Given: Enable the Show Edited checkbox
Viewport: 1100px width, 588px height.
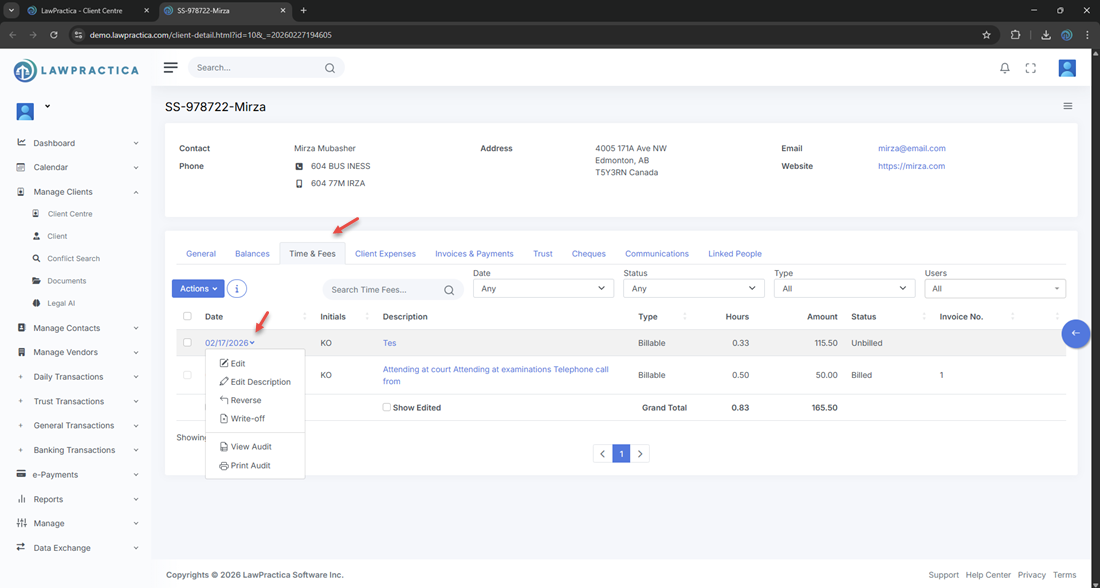Looking at the screenshot, I should 387,408.
